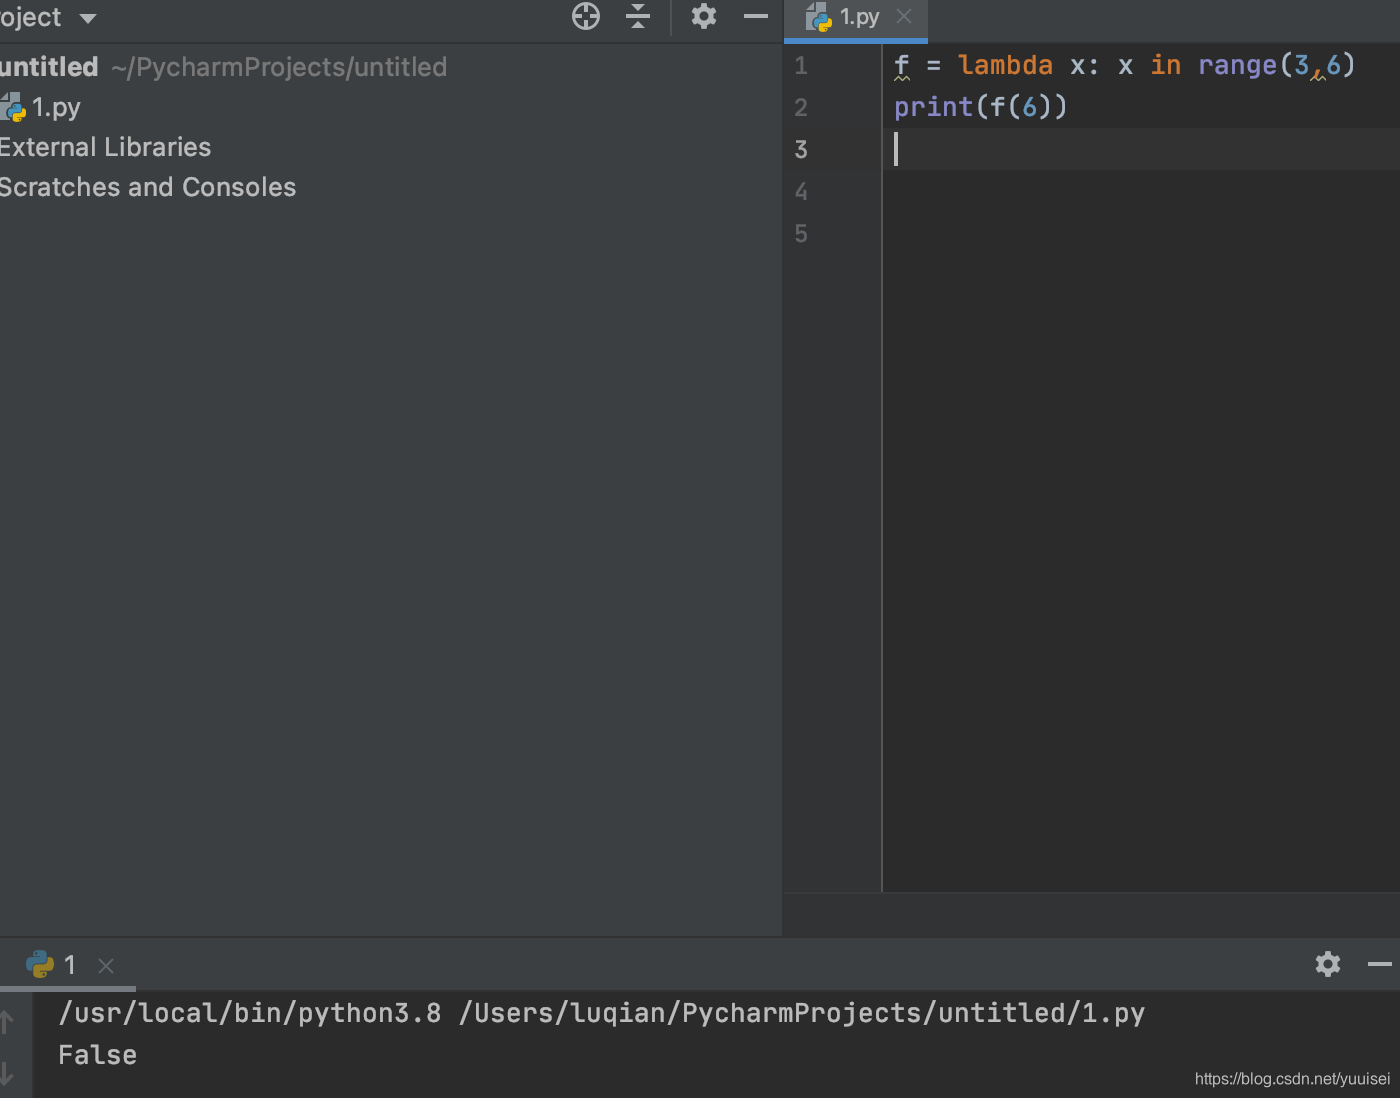
Task: Collapse all in Project panel
Action: click(638, 16)
